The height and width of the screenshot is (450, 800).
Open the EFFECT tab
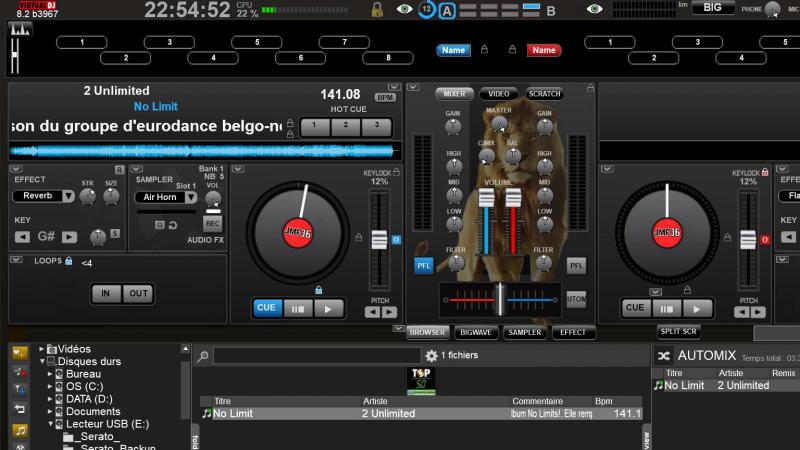pyautogui.click(x=573, y=333)
